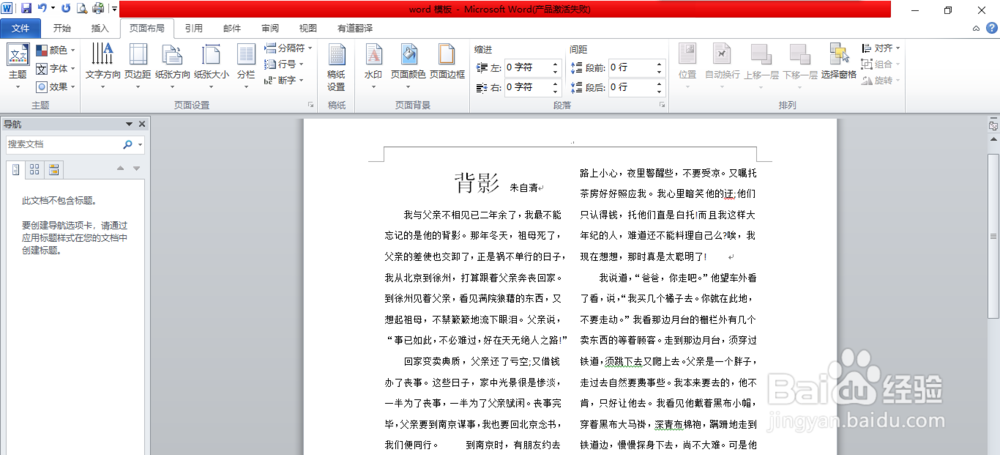This screenshot has height=455, width=1000.
Task: Select pages thumbnail browse tab in Navigation
Action: (35, 169)
